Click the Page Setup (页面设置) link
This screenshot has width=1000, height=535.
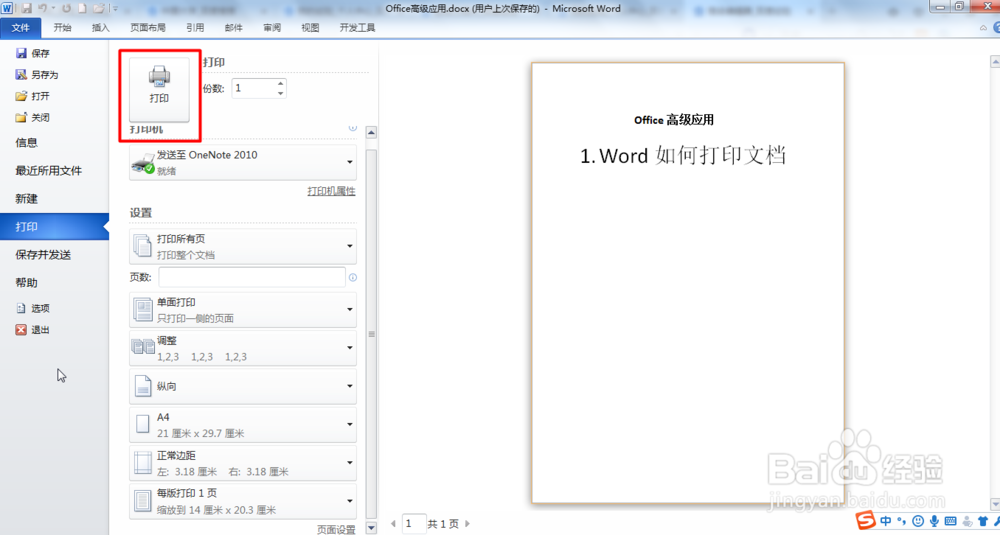pyautogui.click(x=336, y=529)
